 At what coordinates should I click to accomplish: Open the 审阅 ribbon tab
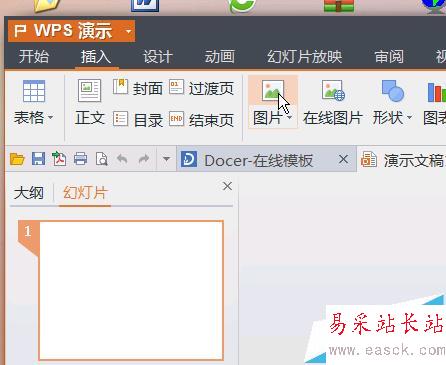[x=389, y=56]
